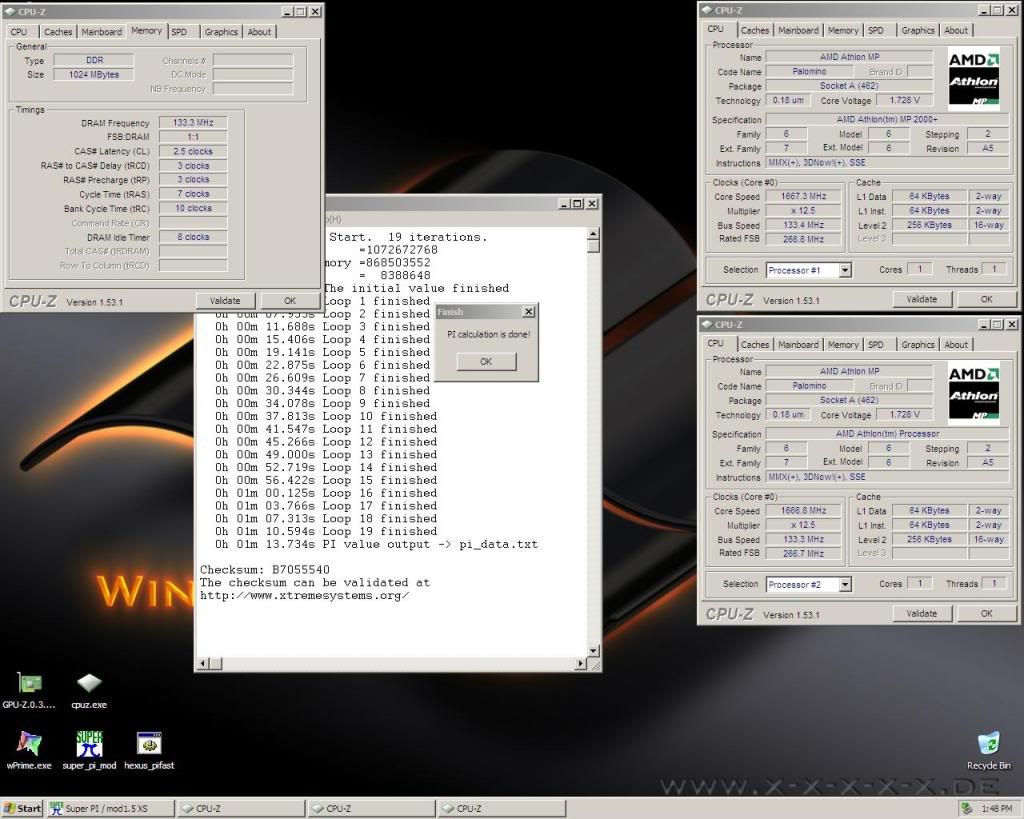Click the Start button on taskbar
This screenshot has width=1024, height=819.
click(22, 809)
